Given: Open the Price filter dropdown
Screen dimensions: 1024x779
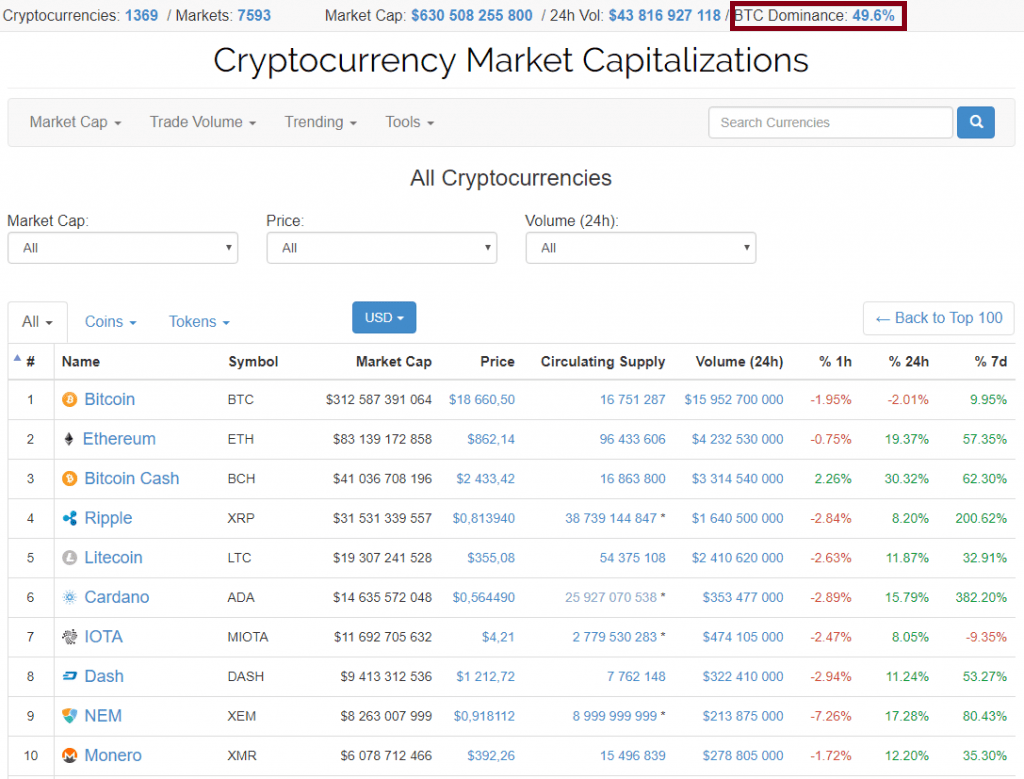Looking at the screenshot, I should coord(381,248).
